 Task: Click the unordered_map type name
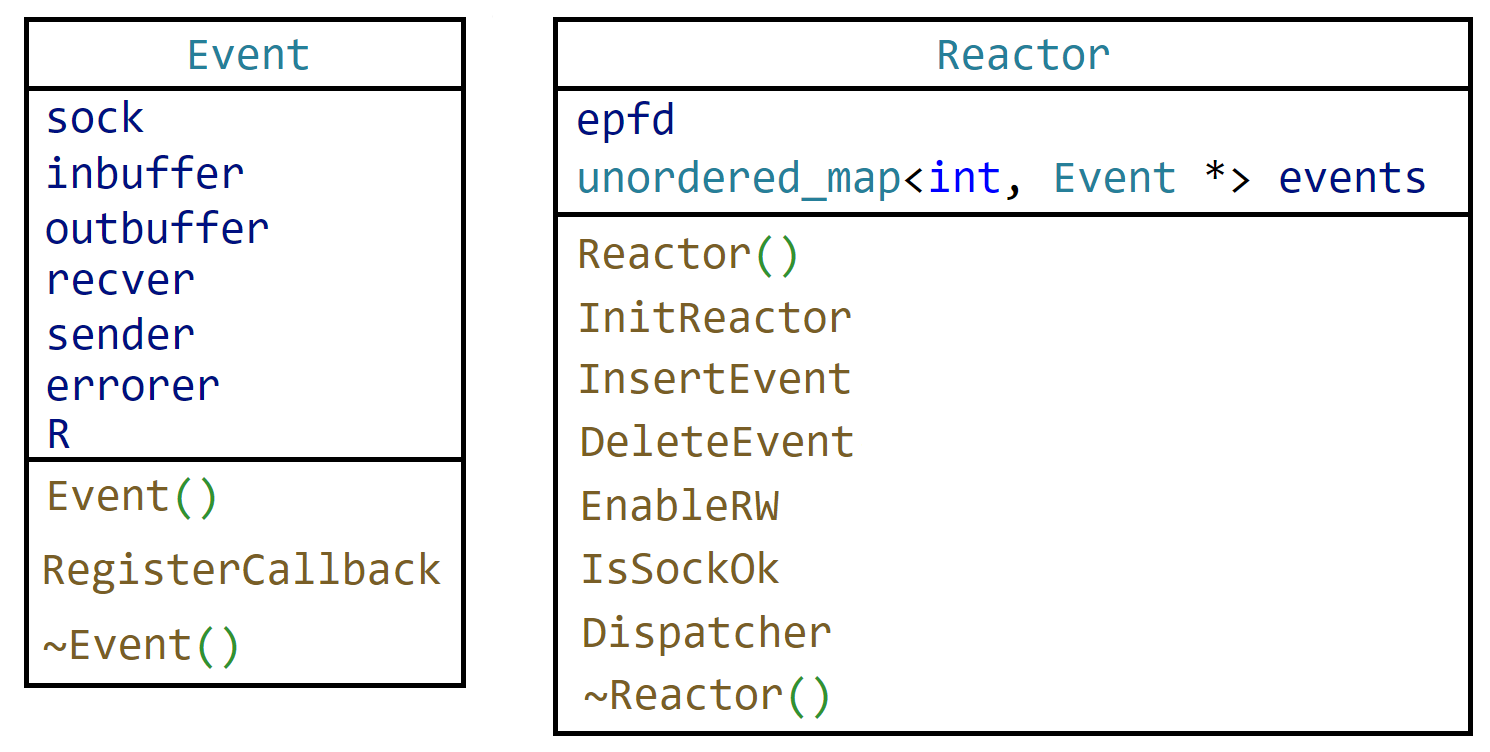740,180
